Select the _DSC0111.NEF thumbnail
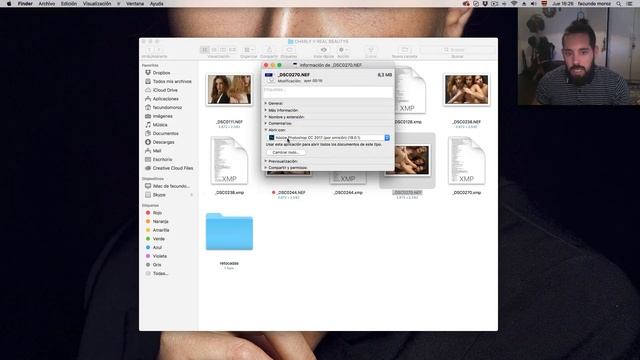Image resolution: width=640 pixels, height=360 pixels. coord(229,89)
